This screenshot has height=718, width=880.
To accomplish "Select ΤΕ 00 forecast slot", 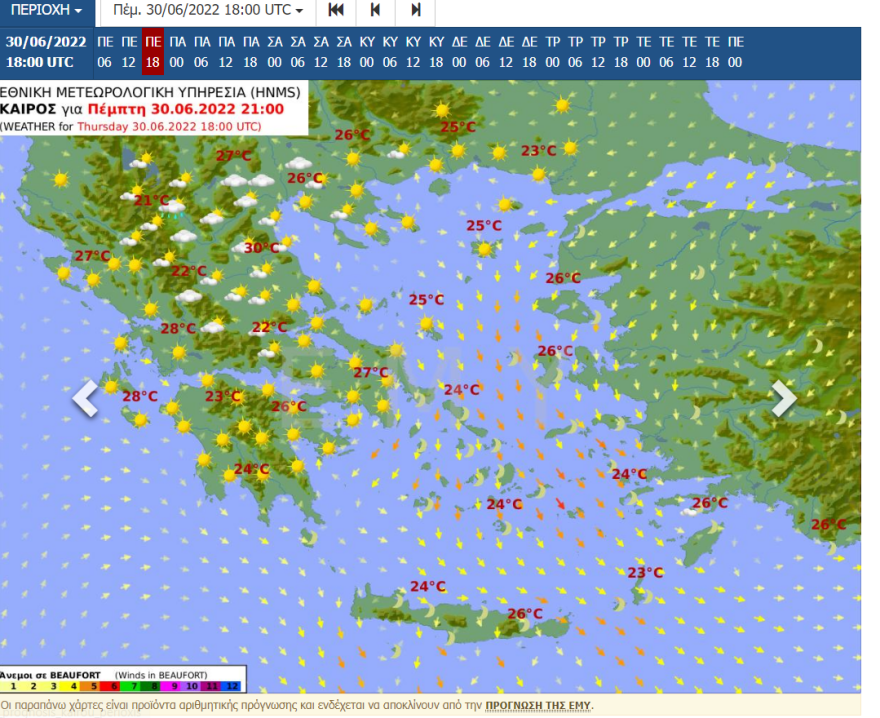I will (x=643, y=52).
